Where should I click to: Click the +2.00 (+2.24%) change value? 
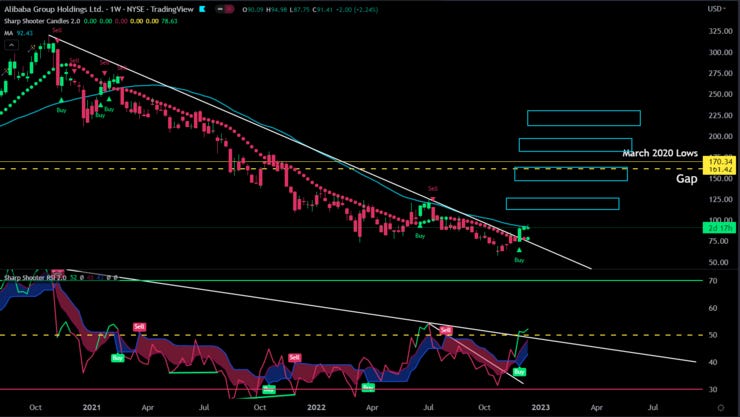pyautogui.click(x=355, y=9)
